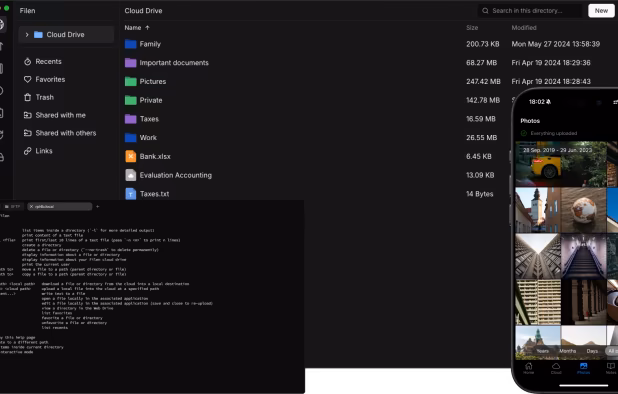Screen dimensions: 618x394
Task: Select the Important documents name
Action: 174,63
